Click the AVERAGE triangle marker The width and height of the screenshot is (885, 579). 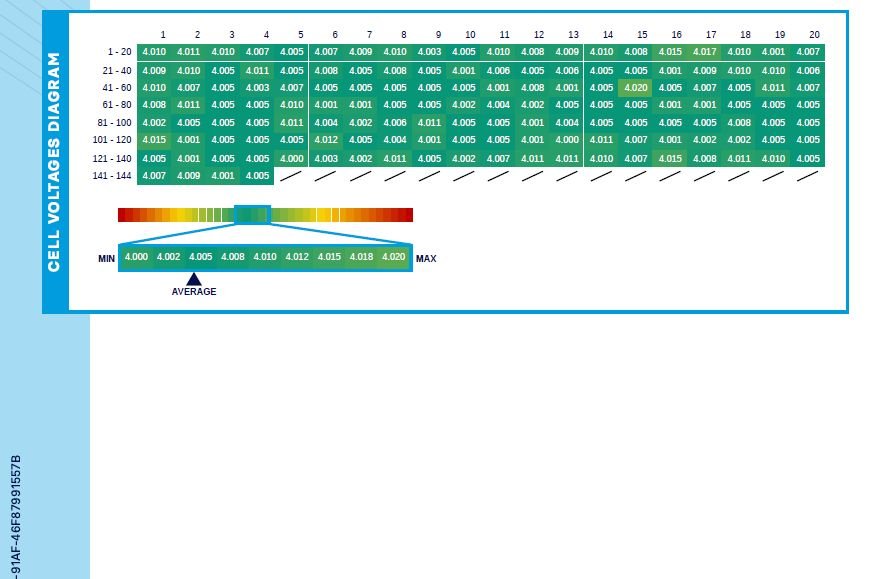[193, 279]
